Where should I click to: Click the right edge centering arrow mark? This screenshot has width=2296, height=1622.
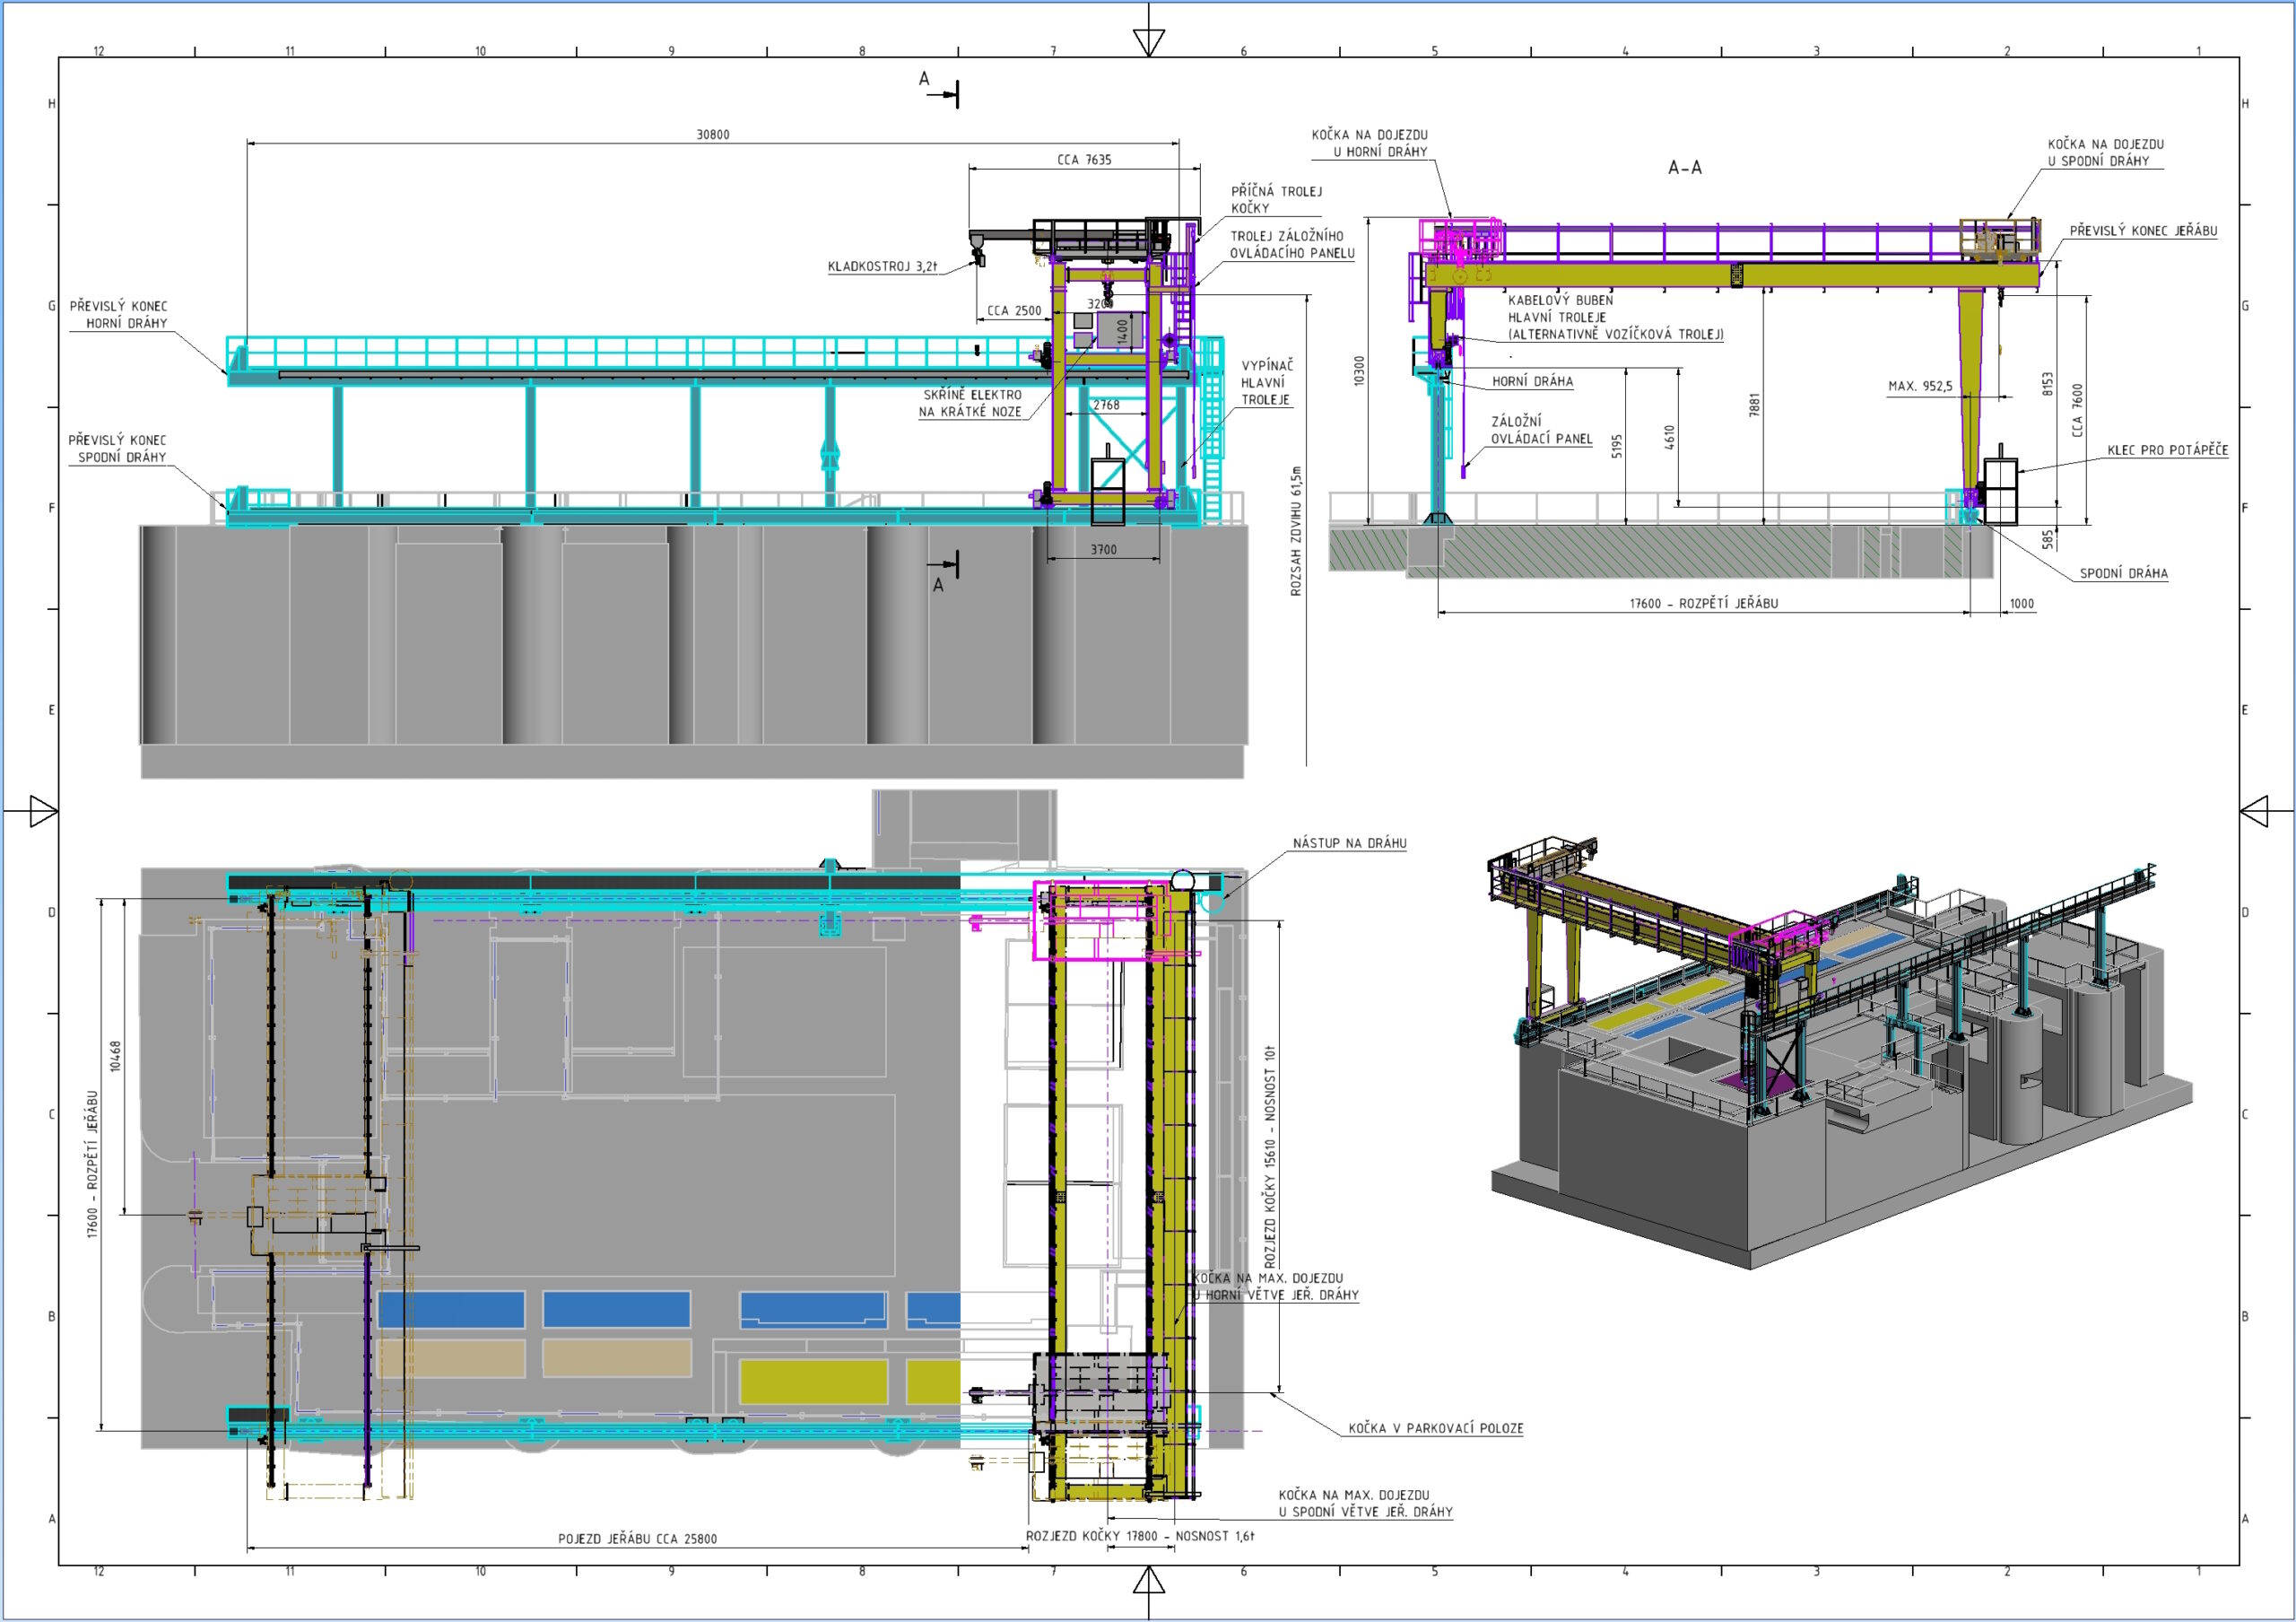point(2254,811)
